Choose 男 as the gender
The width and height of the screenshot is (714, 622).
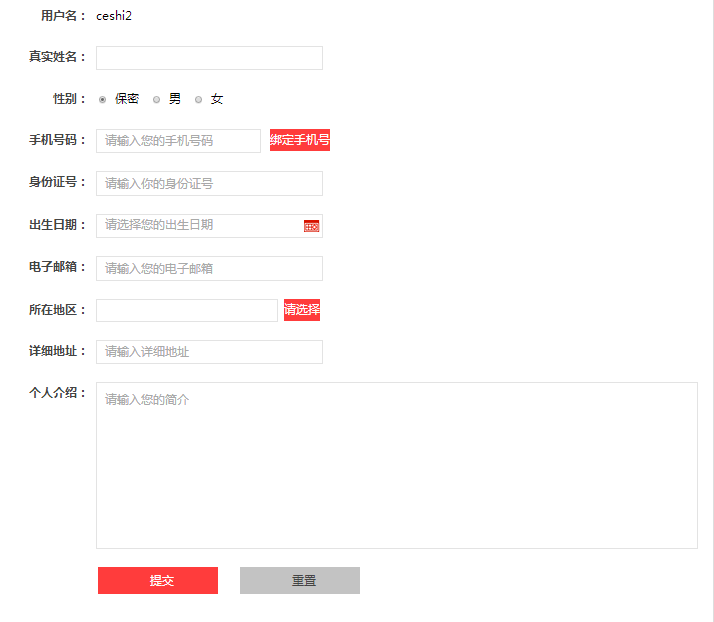click(157, 100)
